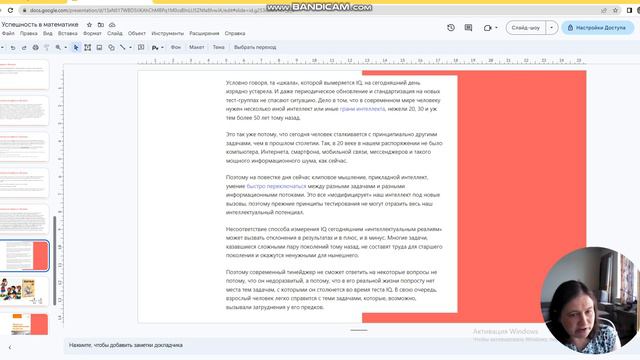Click the Тема theme button
640x360 pixels.
click(x=218, y=47)
